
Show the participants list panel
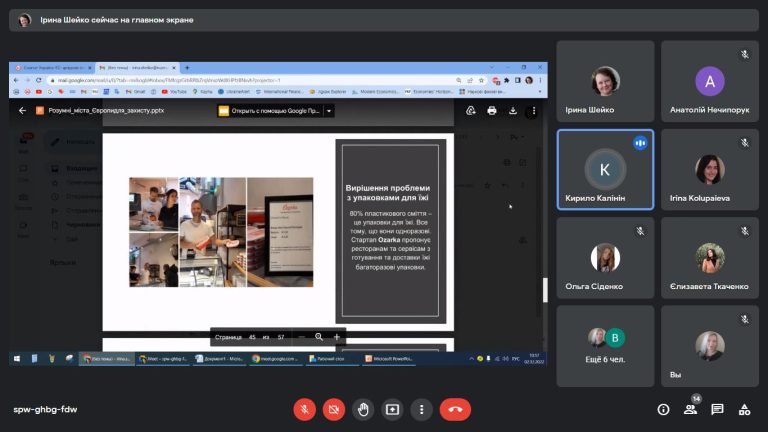pos(691,409)
